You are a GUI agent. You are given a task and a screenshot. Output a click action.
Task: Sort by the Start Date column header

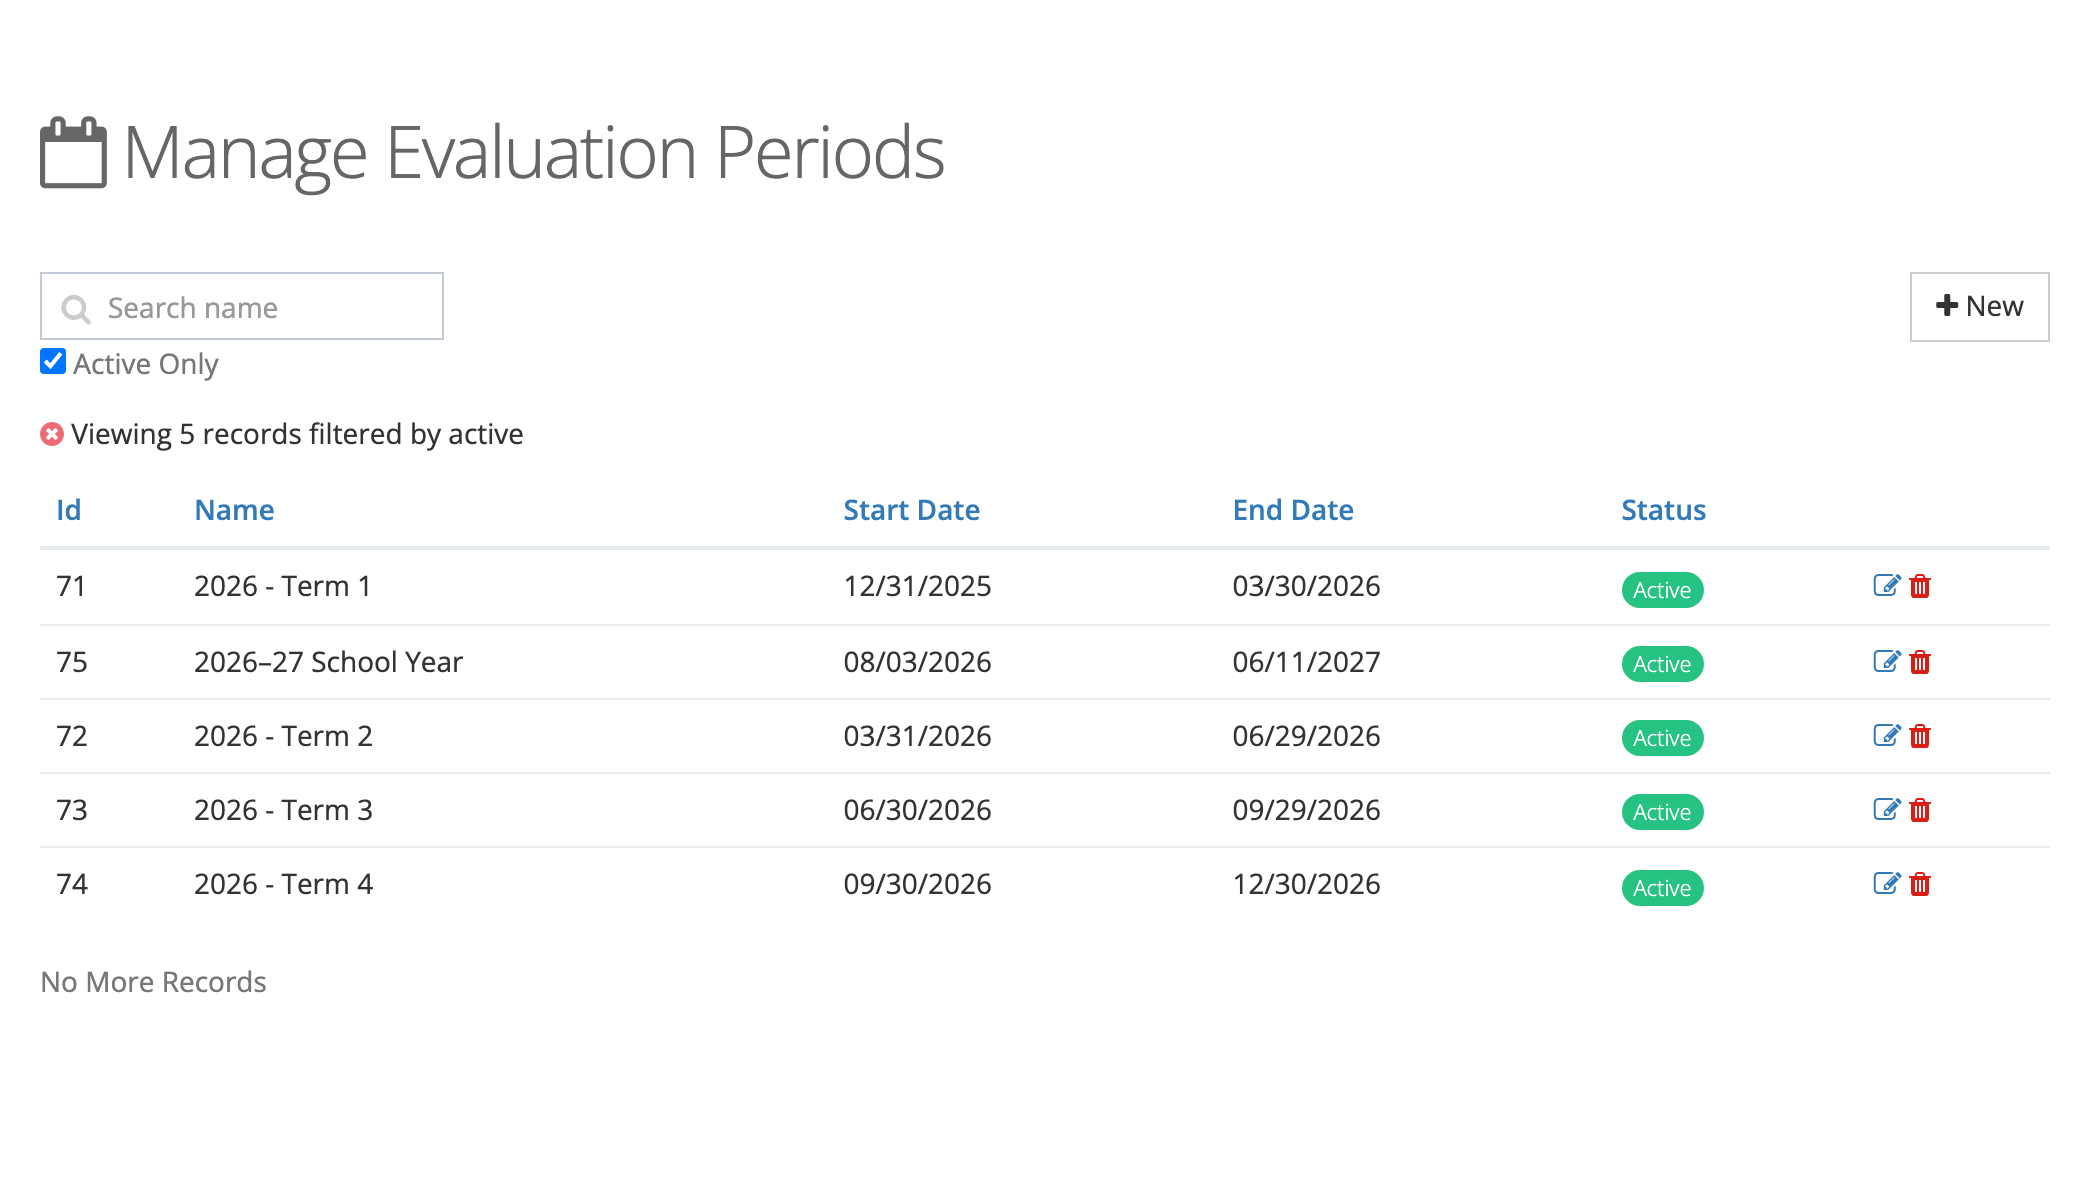pyautogui.click(x=911, y=510)
